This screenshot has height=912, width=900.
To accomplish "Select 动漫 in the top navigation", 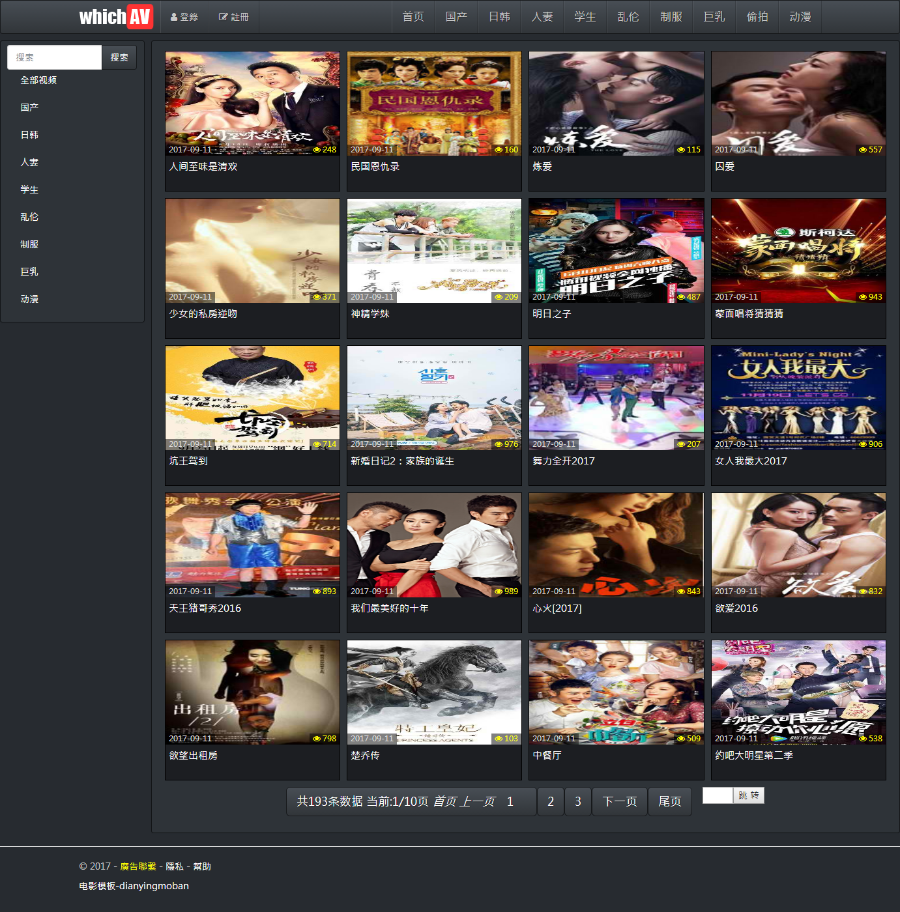I will 801,17.
